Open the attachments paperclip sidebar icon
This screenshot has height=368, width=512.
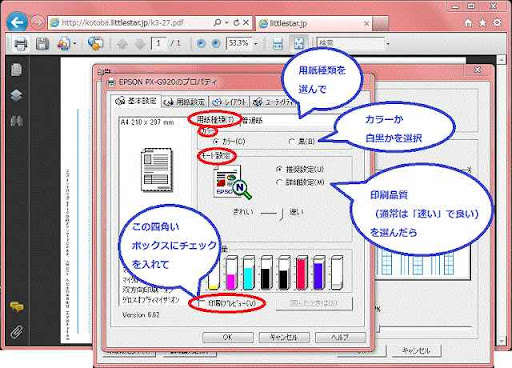tap(17, 332)
